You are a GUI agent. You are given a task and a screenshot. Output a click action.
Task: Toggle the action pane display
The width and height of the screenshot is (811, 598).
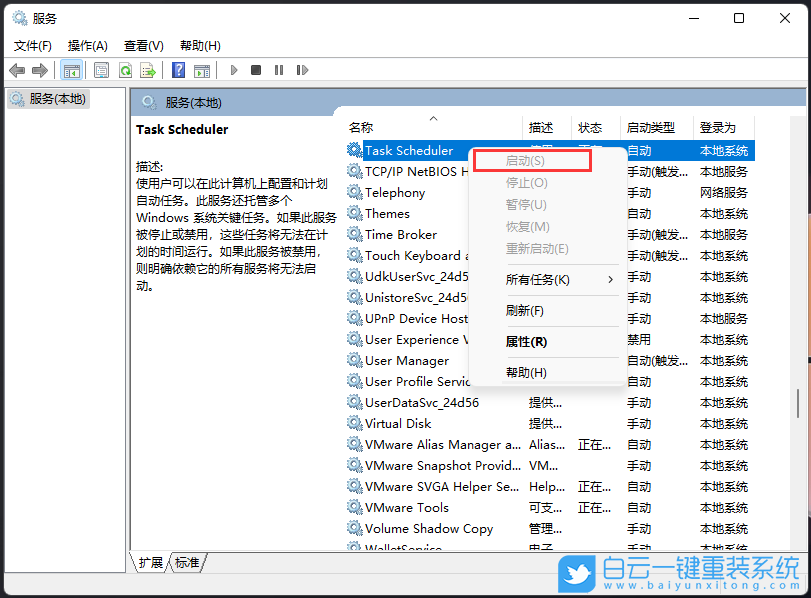202,70
